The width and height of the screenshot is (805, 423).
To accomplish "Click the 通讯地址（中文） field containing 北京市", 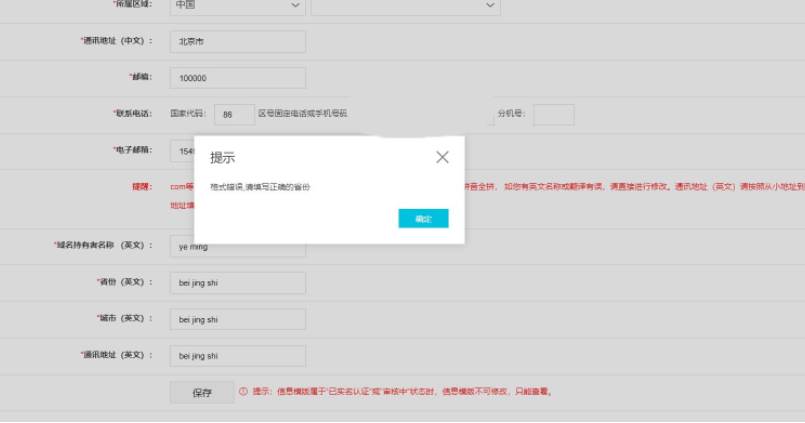I will (237, 42).
